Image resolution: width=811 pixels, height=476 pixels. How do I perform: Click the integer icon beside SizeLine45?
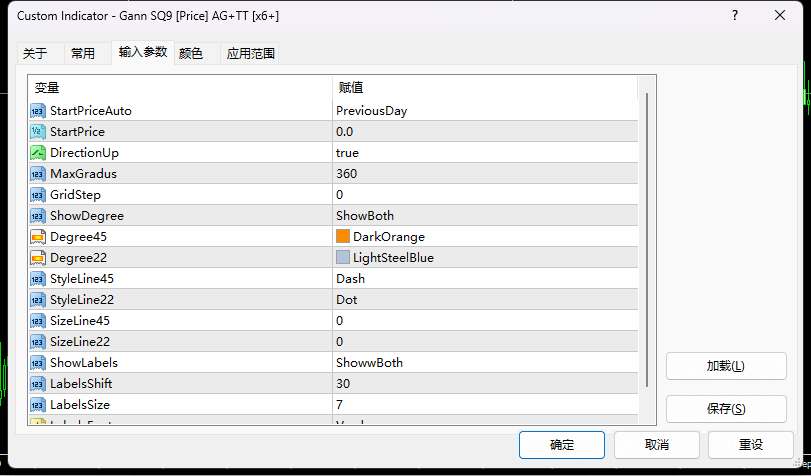(38, 321)
